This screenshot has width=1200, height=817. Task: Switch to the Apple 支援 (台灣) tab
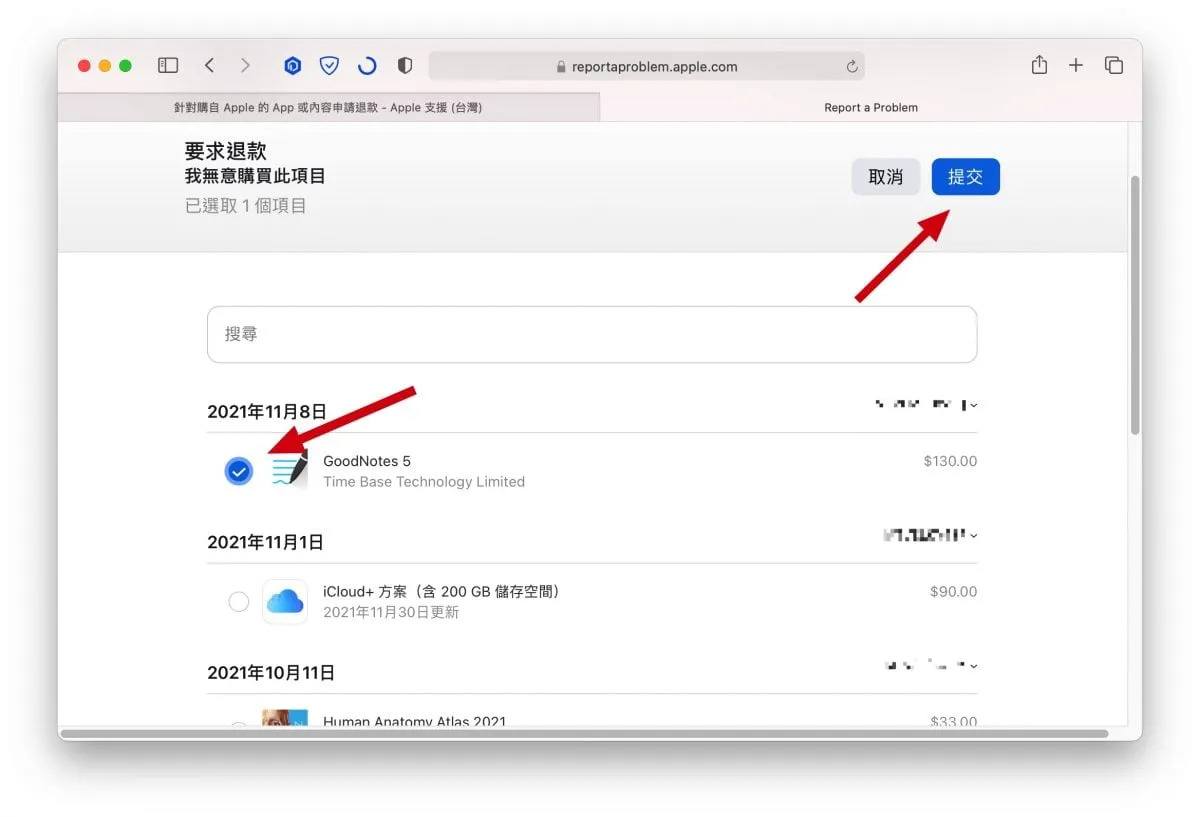coord(328,107)
